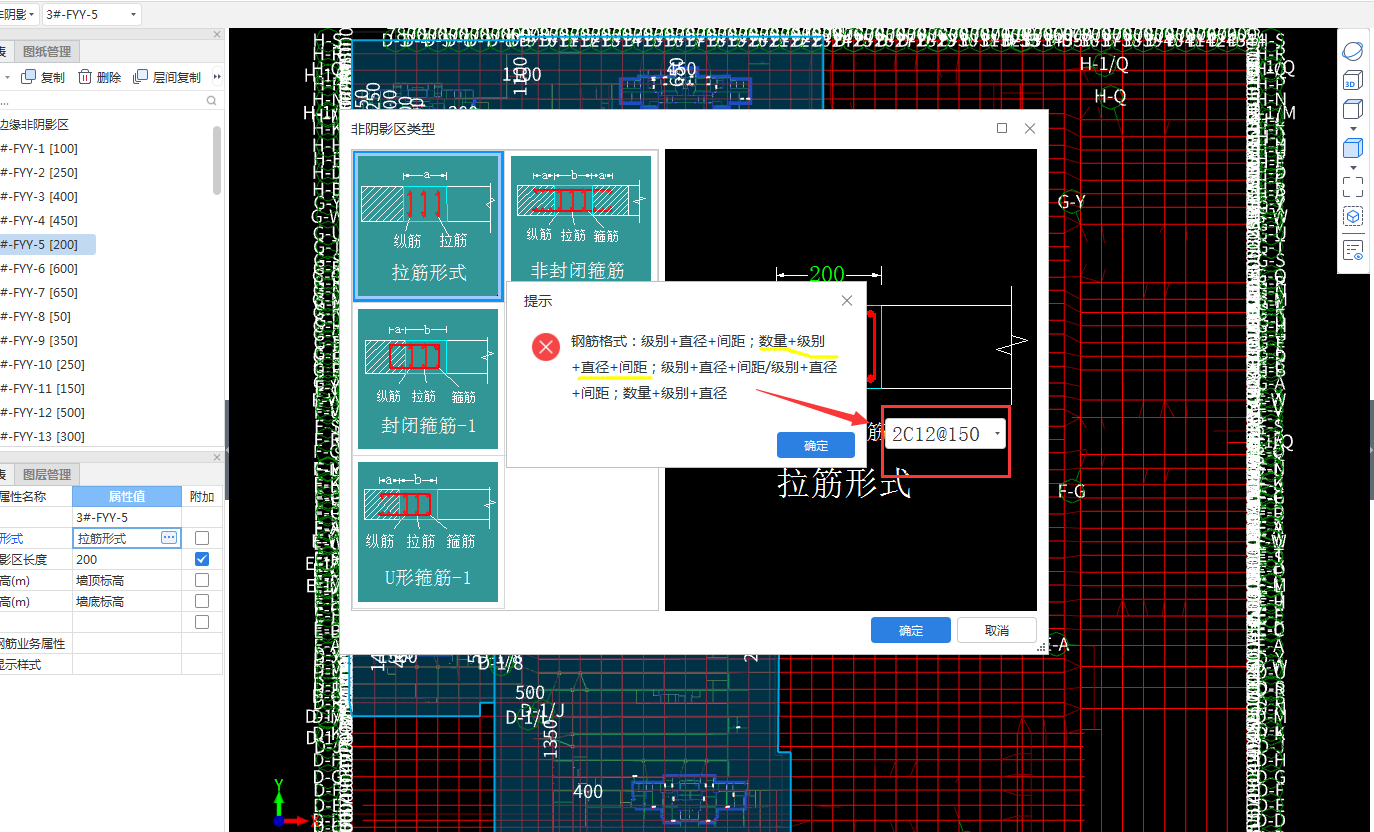The height and width of the screenshot is (832, 1374).
Task: Select list item 3#-FYY-3 [400]
Action: pos(39,196)
